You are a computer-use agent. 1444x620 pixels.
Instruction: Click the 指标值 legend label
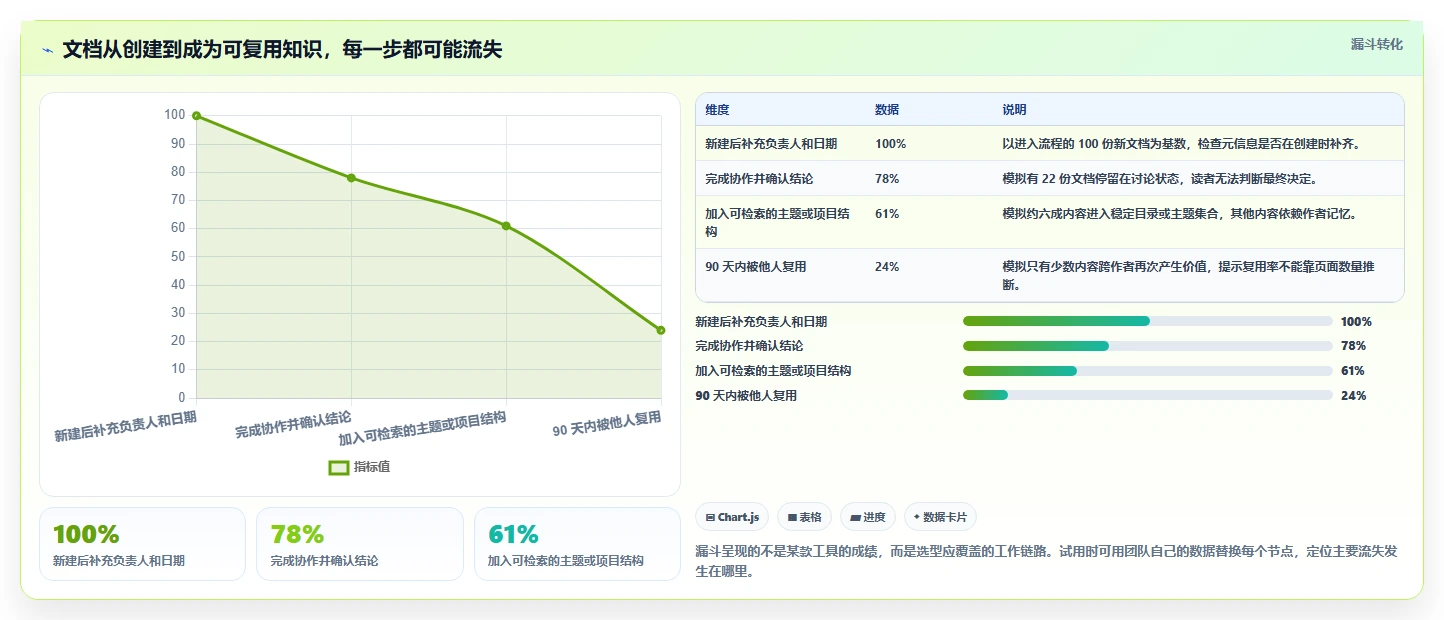click(372, 467)
